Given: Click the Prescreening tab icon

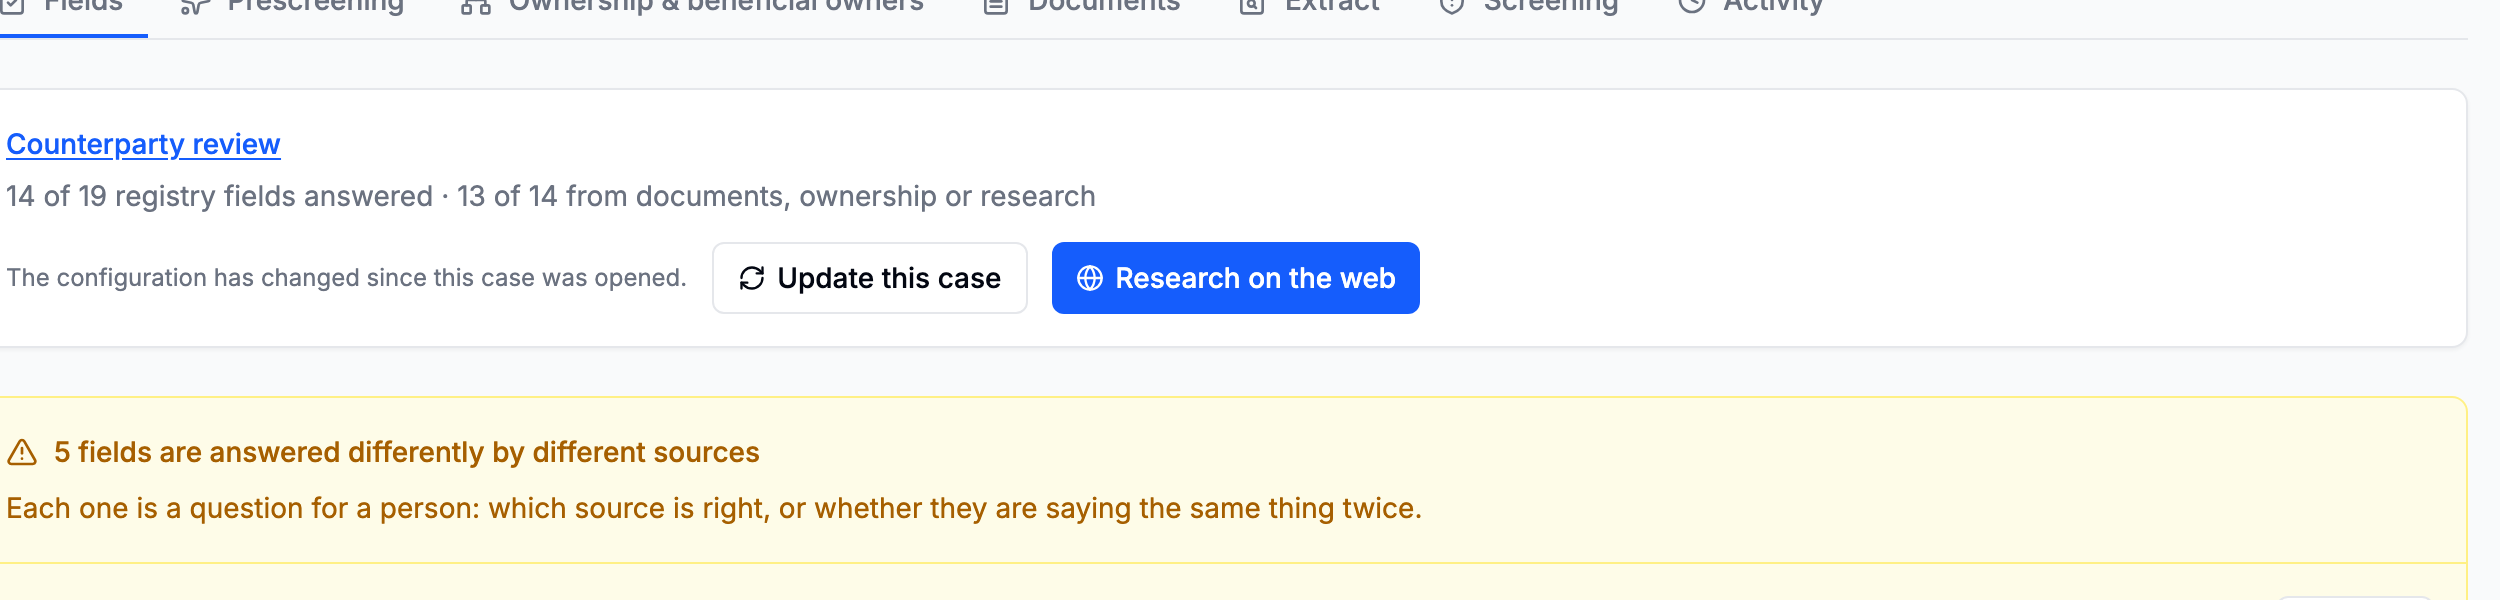Looking at the screenshot, I should (195, 5).
